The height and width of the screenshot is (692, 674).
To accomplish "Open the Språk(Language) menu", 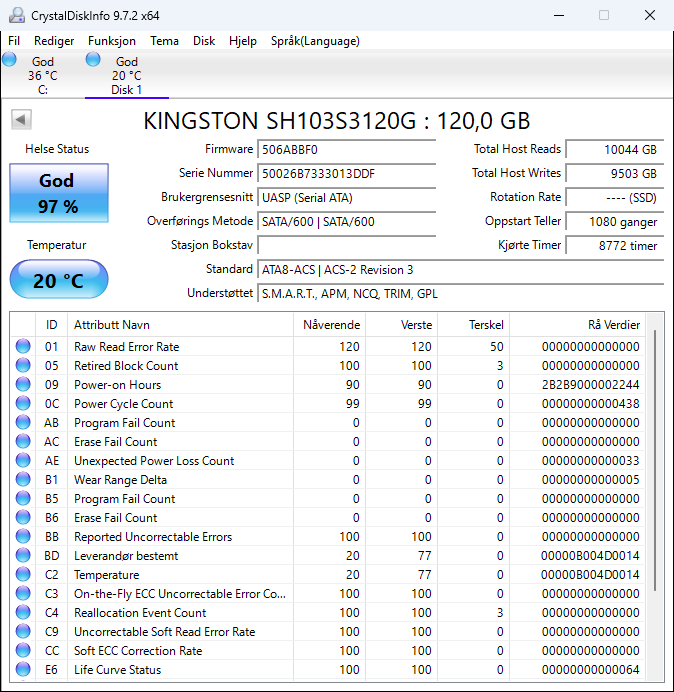I will coord(315,41).
